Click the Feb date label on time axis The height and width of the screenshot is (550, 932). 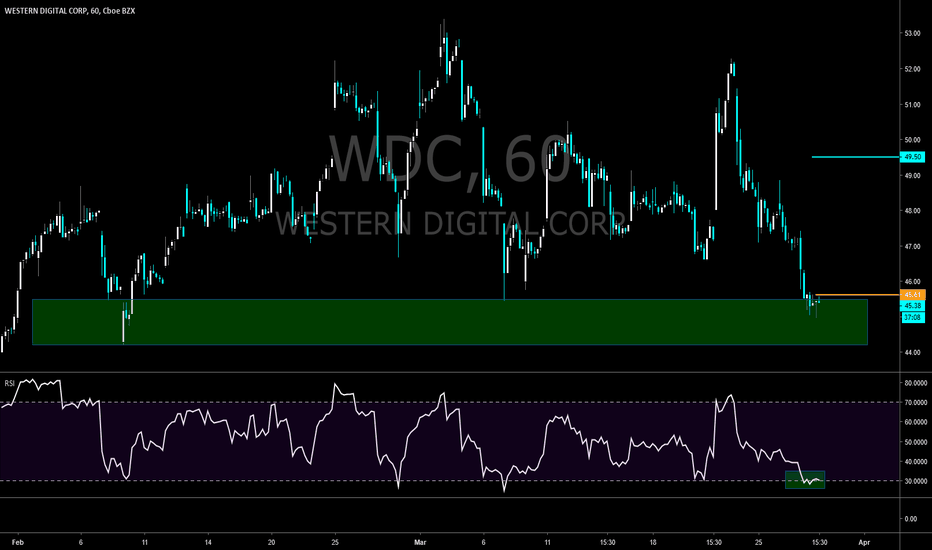pos(17,542)
